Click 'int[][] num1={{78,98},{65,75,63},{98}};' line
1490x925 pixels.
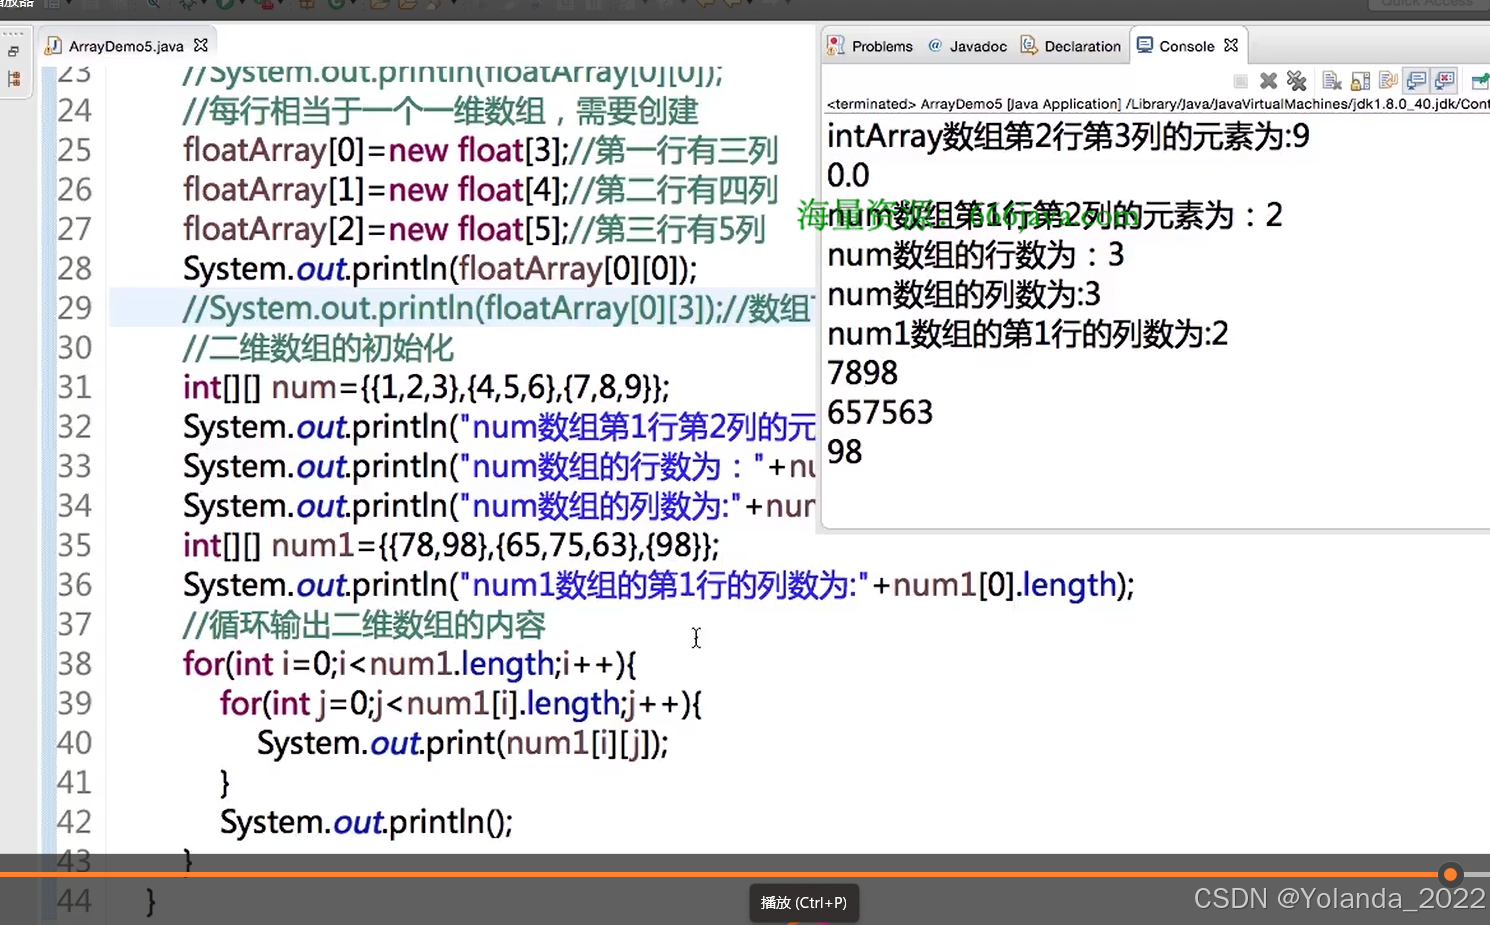451,545
